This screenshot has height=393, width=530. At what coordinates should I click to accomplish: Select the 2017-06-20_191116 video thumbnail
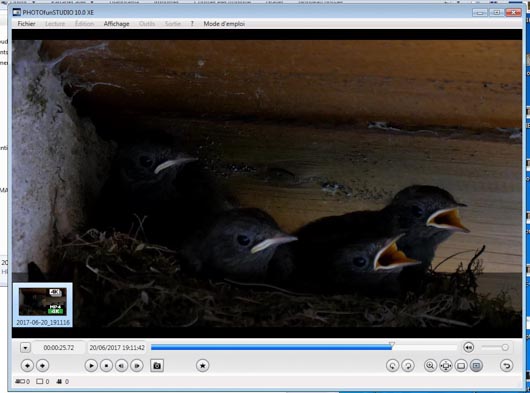(43, 305)
